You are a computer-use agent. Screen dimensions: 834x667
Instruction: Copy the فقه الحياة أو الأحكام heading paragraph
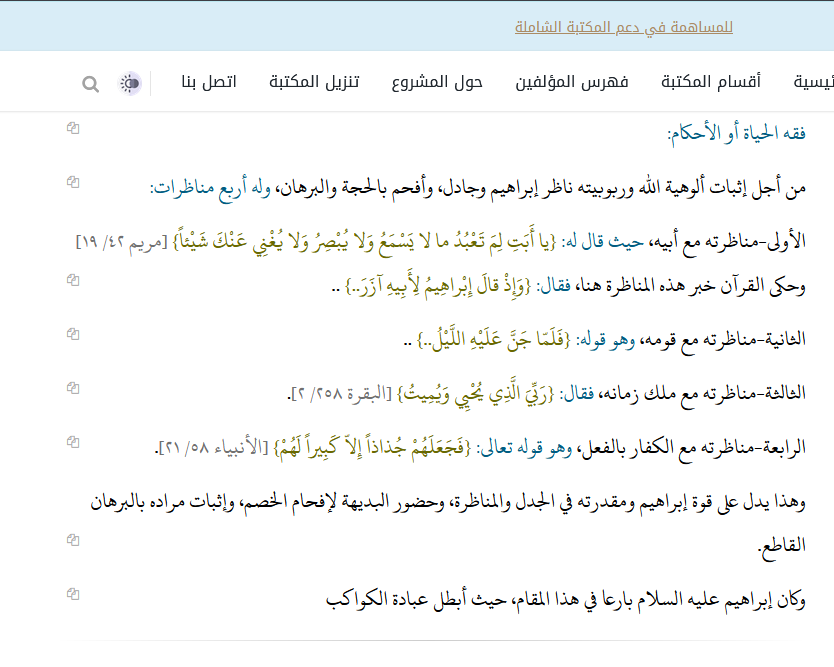73,128
